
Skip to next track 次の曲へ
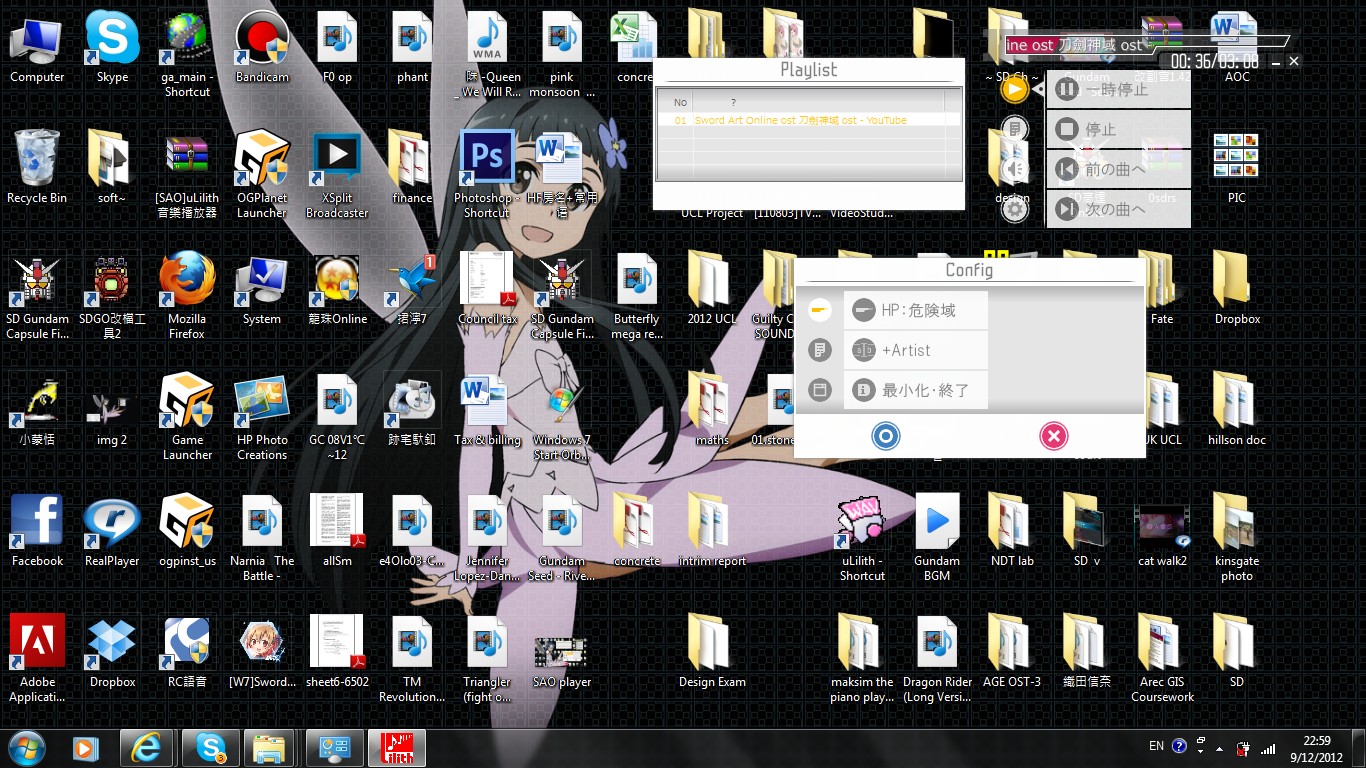(1118, 209)
